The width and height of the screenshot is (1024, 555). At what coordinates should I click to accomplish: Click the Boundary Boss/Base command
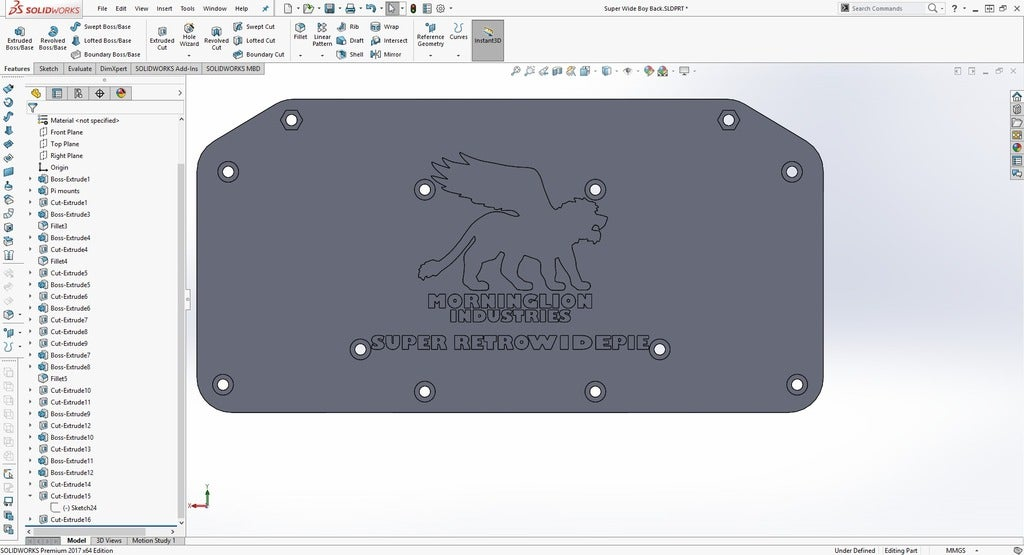pyautogui.click(x=105, y=54)
